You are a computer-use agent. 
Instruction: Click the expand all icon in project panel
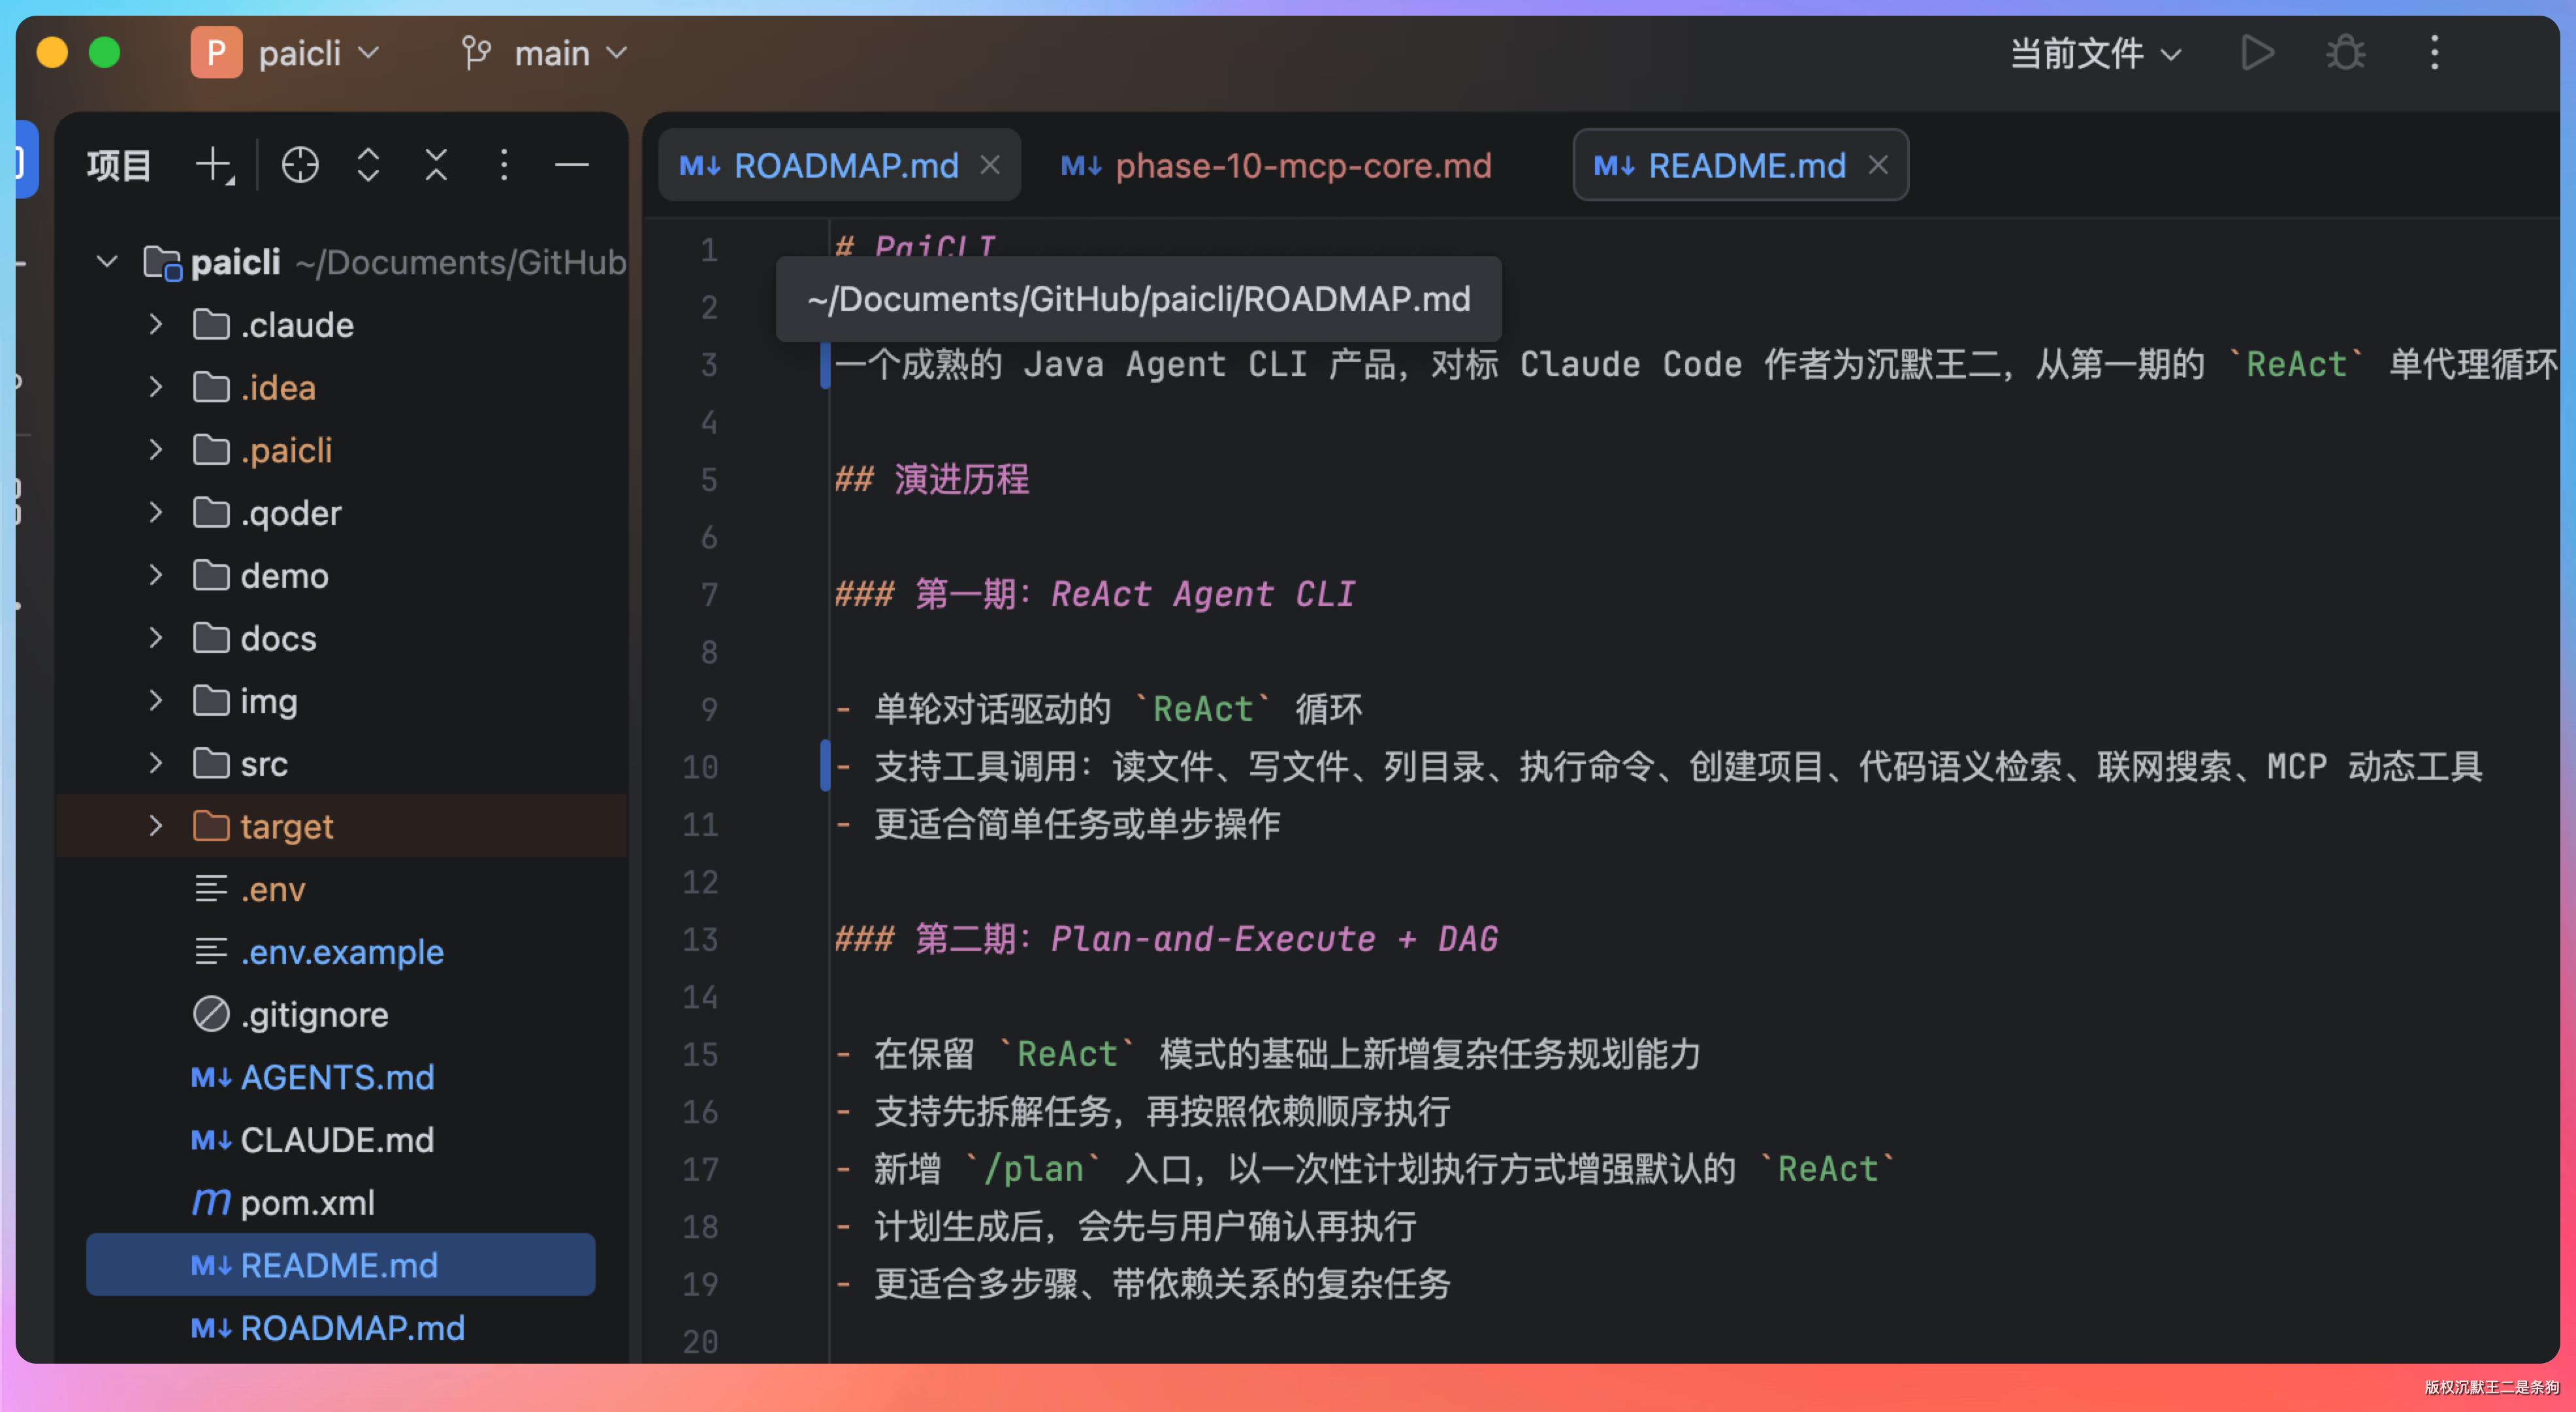(368, 165)
